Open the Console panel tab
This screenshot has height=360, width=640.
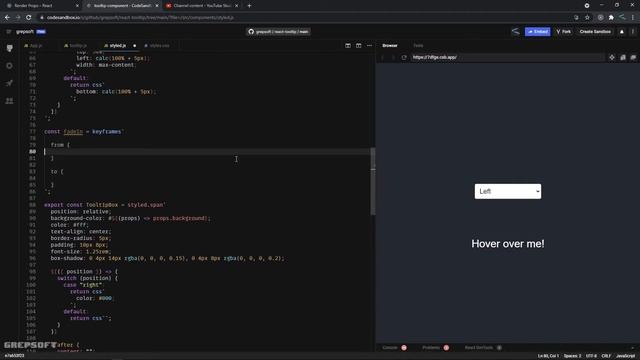(394, 348)
